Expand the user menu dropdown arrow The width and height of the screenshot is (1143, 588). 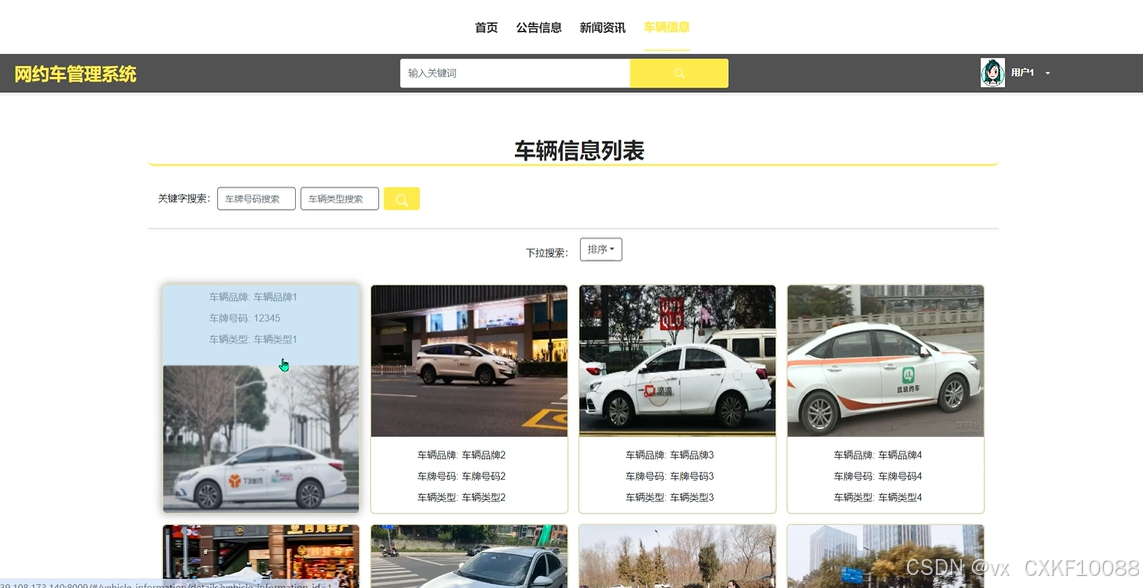[1048, 73]
